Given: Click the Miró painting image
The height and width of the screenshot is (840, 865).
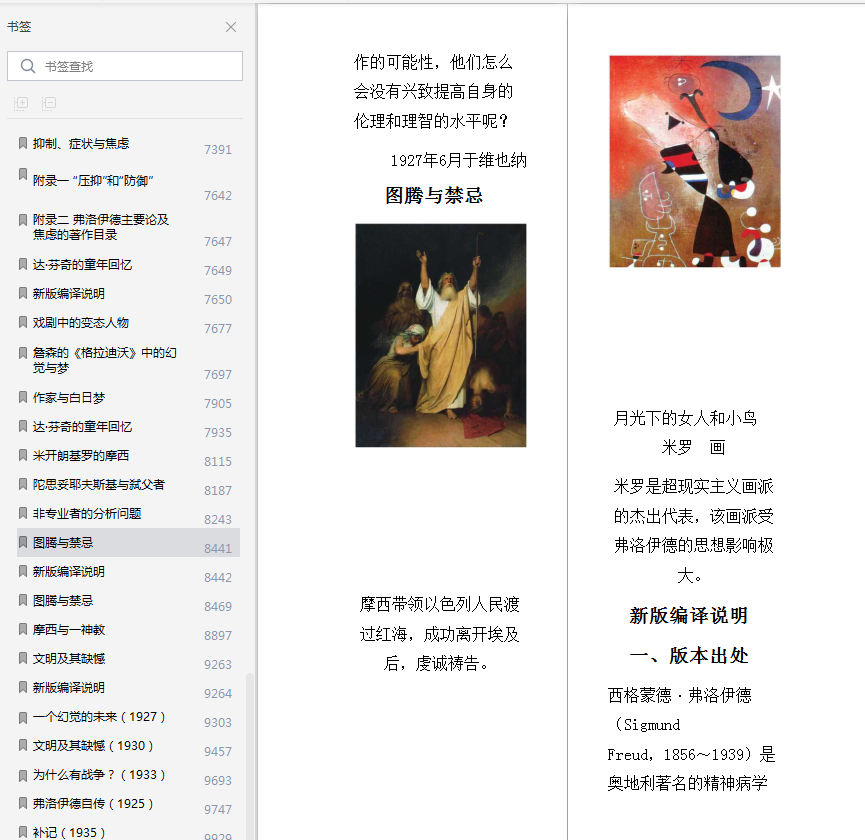Looking at the screenshot, I should point(695,161).
